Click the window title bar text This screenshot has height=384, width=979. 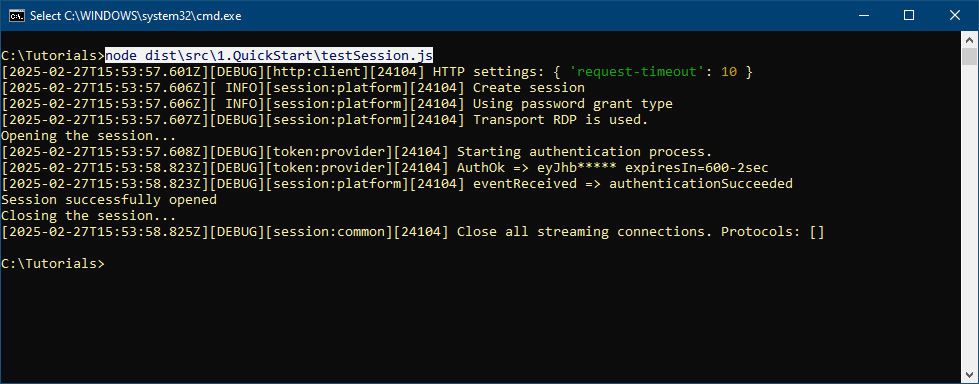click(x=135, y=16)
